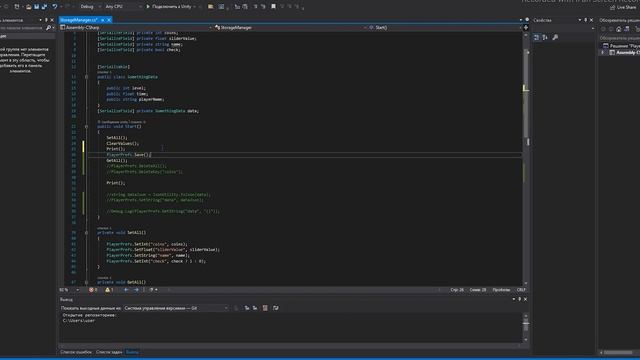This screenshot has width=640, height=360.
Task: Switch to 'Список ошибок' tab
Action: [x=76, y=352]
